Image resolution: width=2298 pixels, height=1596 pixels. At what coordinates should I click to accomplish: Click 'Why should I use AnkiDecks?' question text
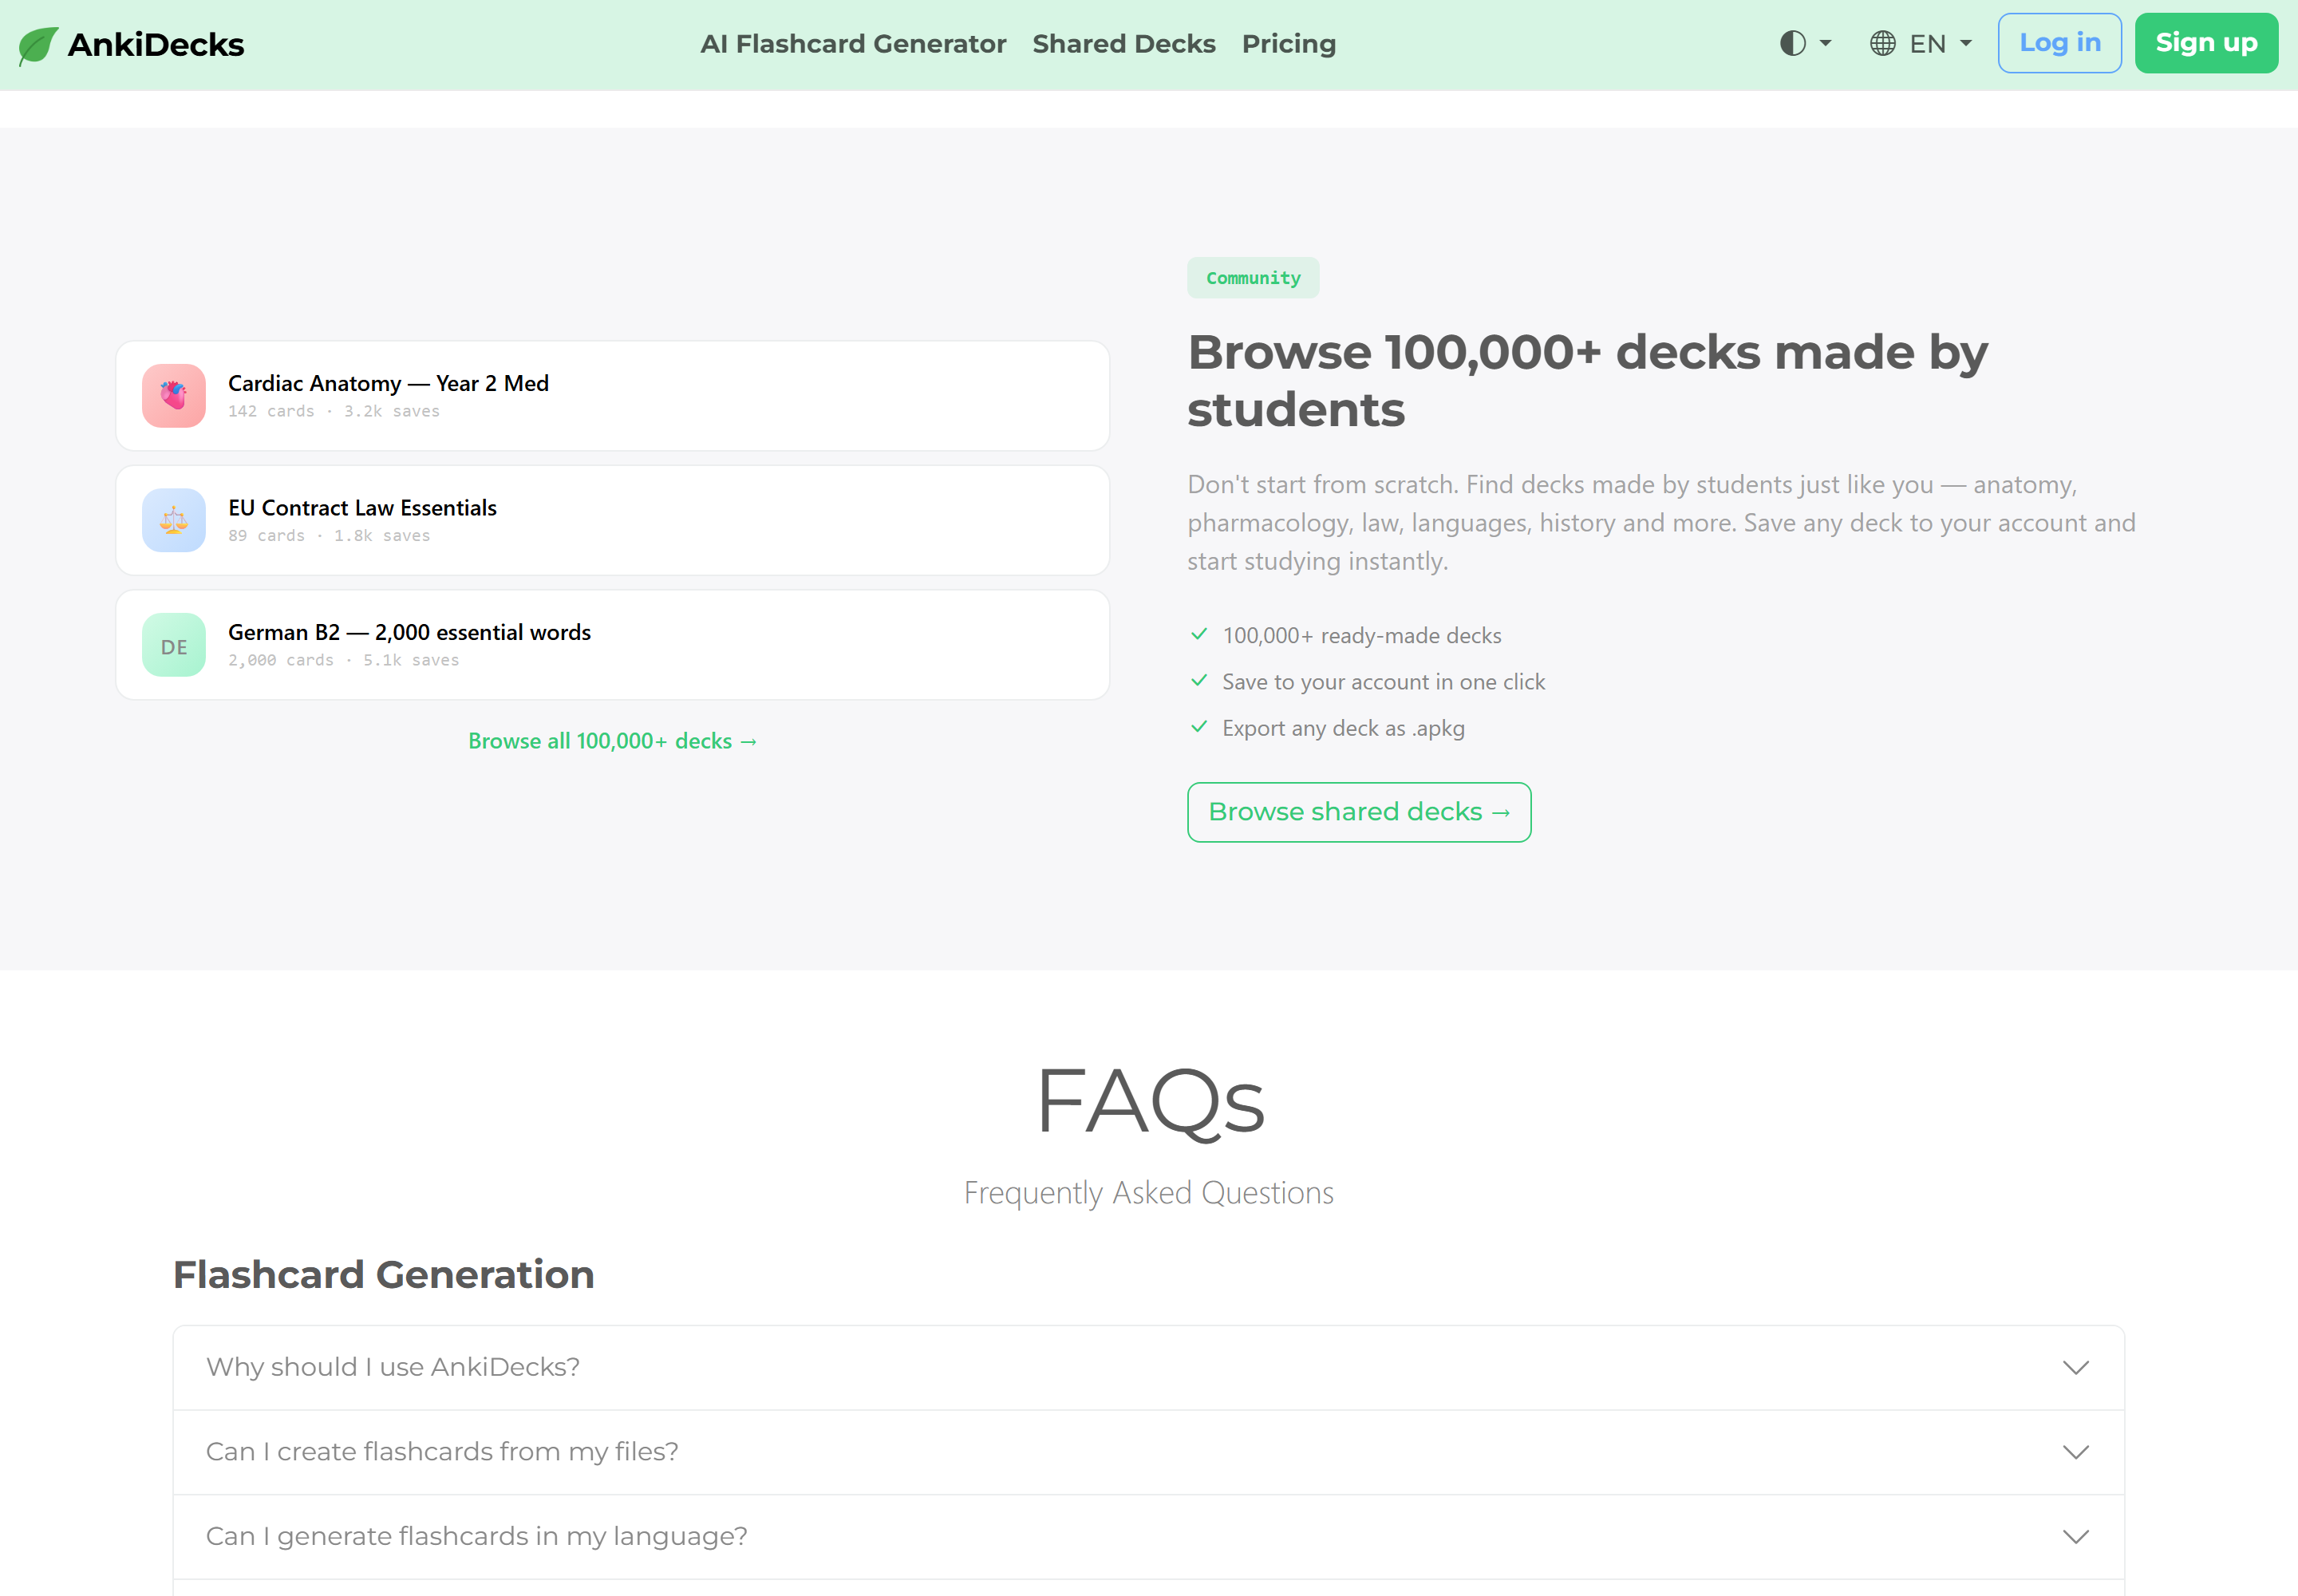[x=393, y=1367]
